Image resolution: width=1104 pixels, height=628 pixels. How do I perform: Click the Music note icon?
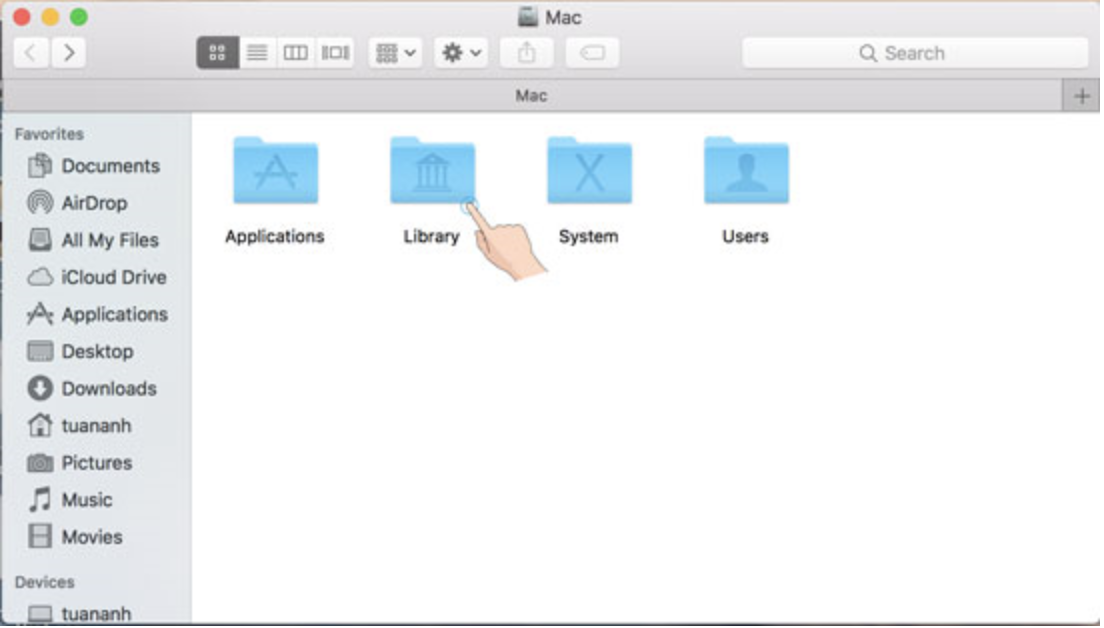39,500
